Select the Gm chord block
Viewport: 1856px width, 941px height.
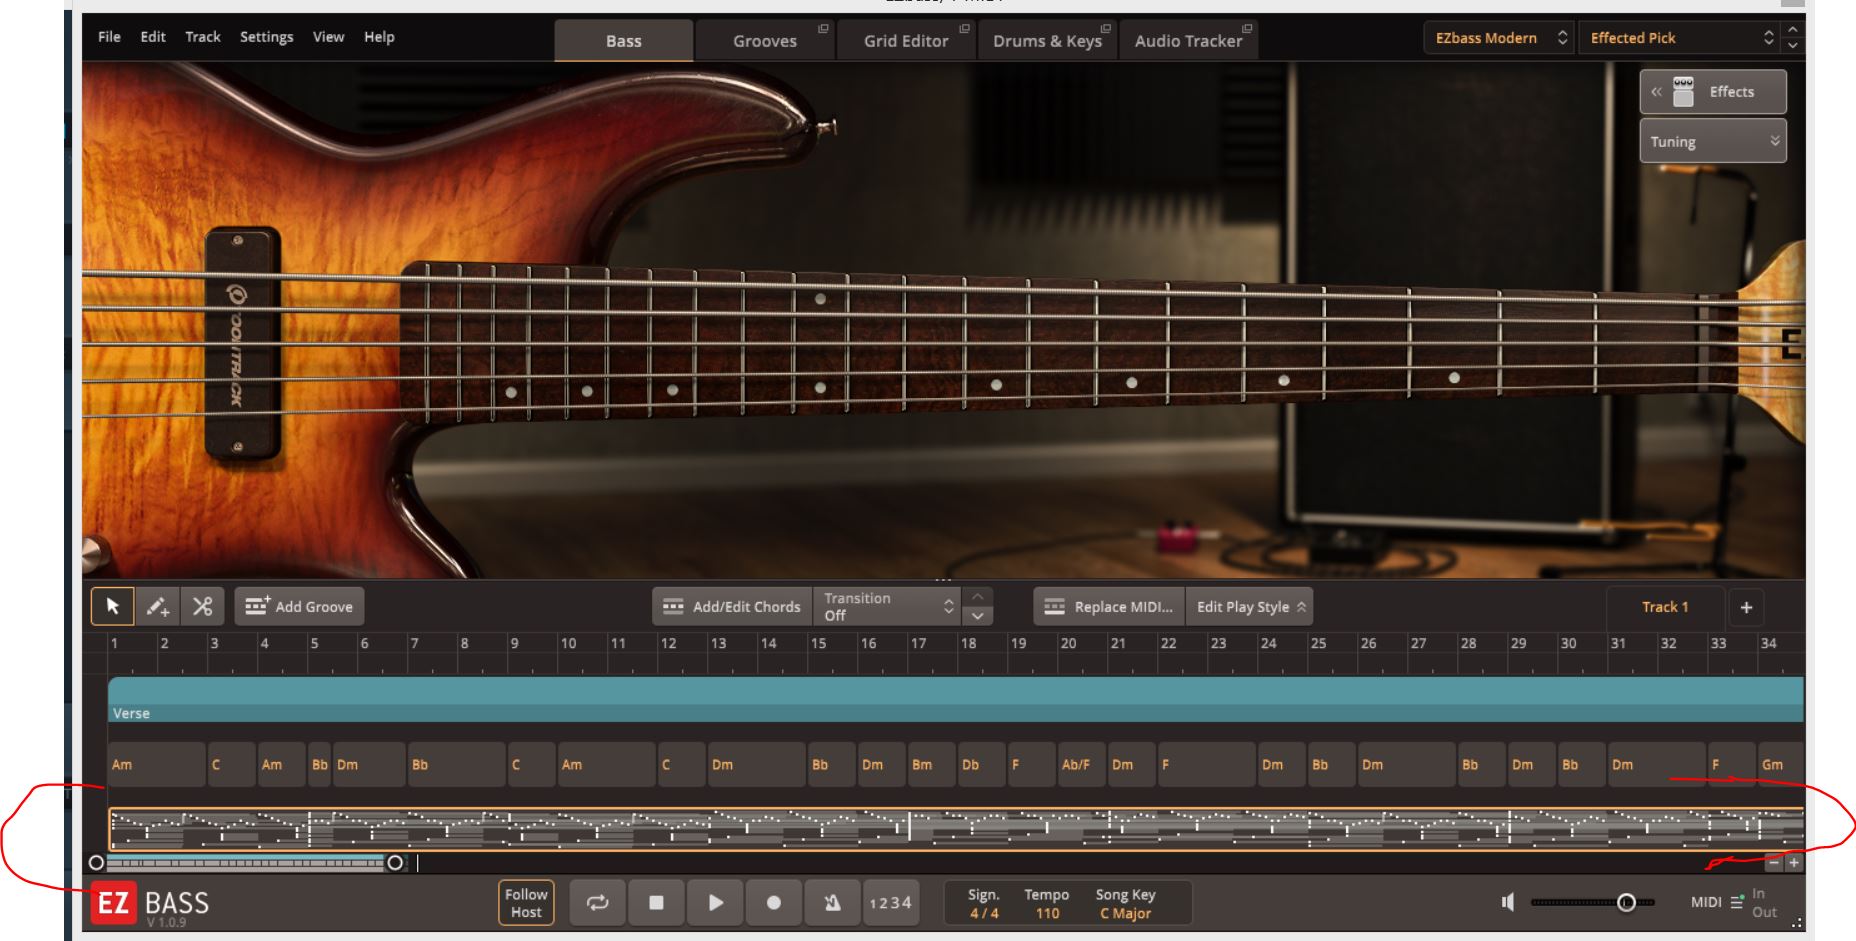(x=1781, y=764)
